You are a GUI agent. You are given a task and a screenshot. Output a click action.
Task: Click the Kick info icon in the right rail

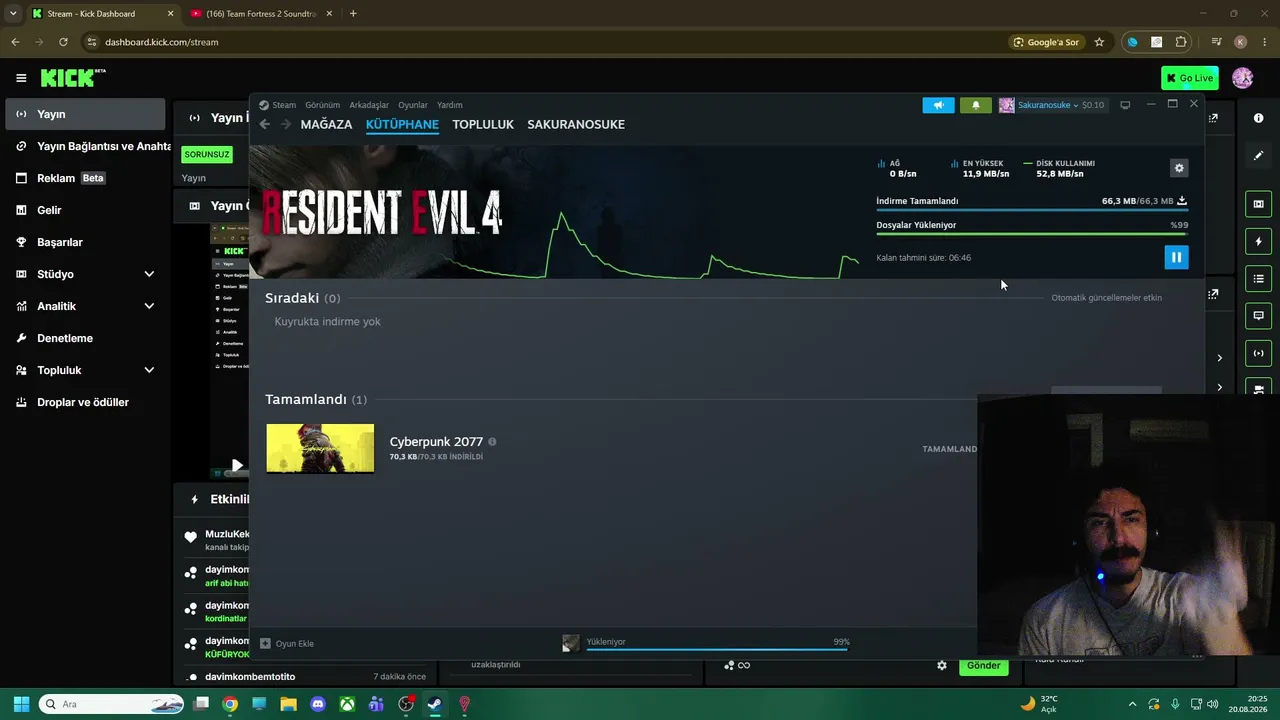[1258, 118]
